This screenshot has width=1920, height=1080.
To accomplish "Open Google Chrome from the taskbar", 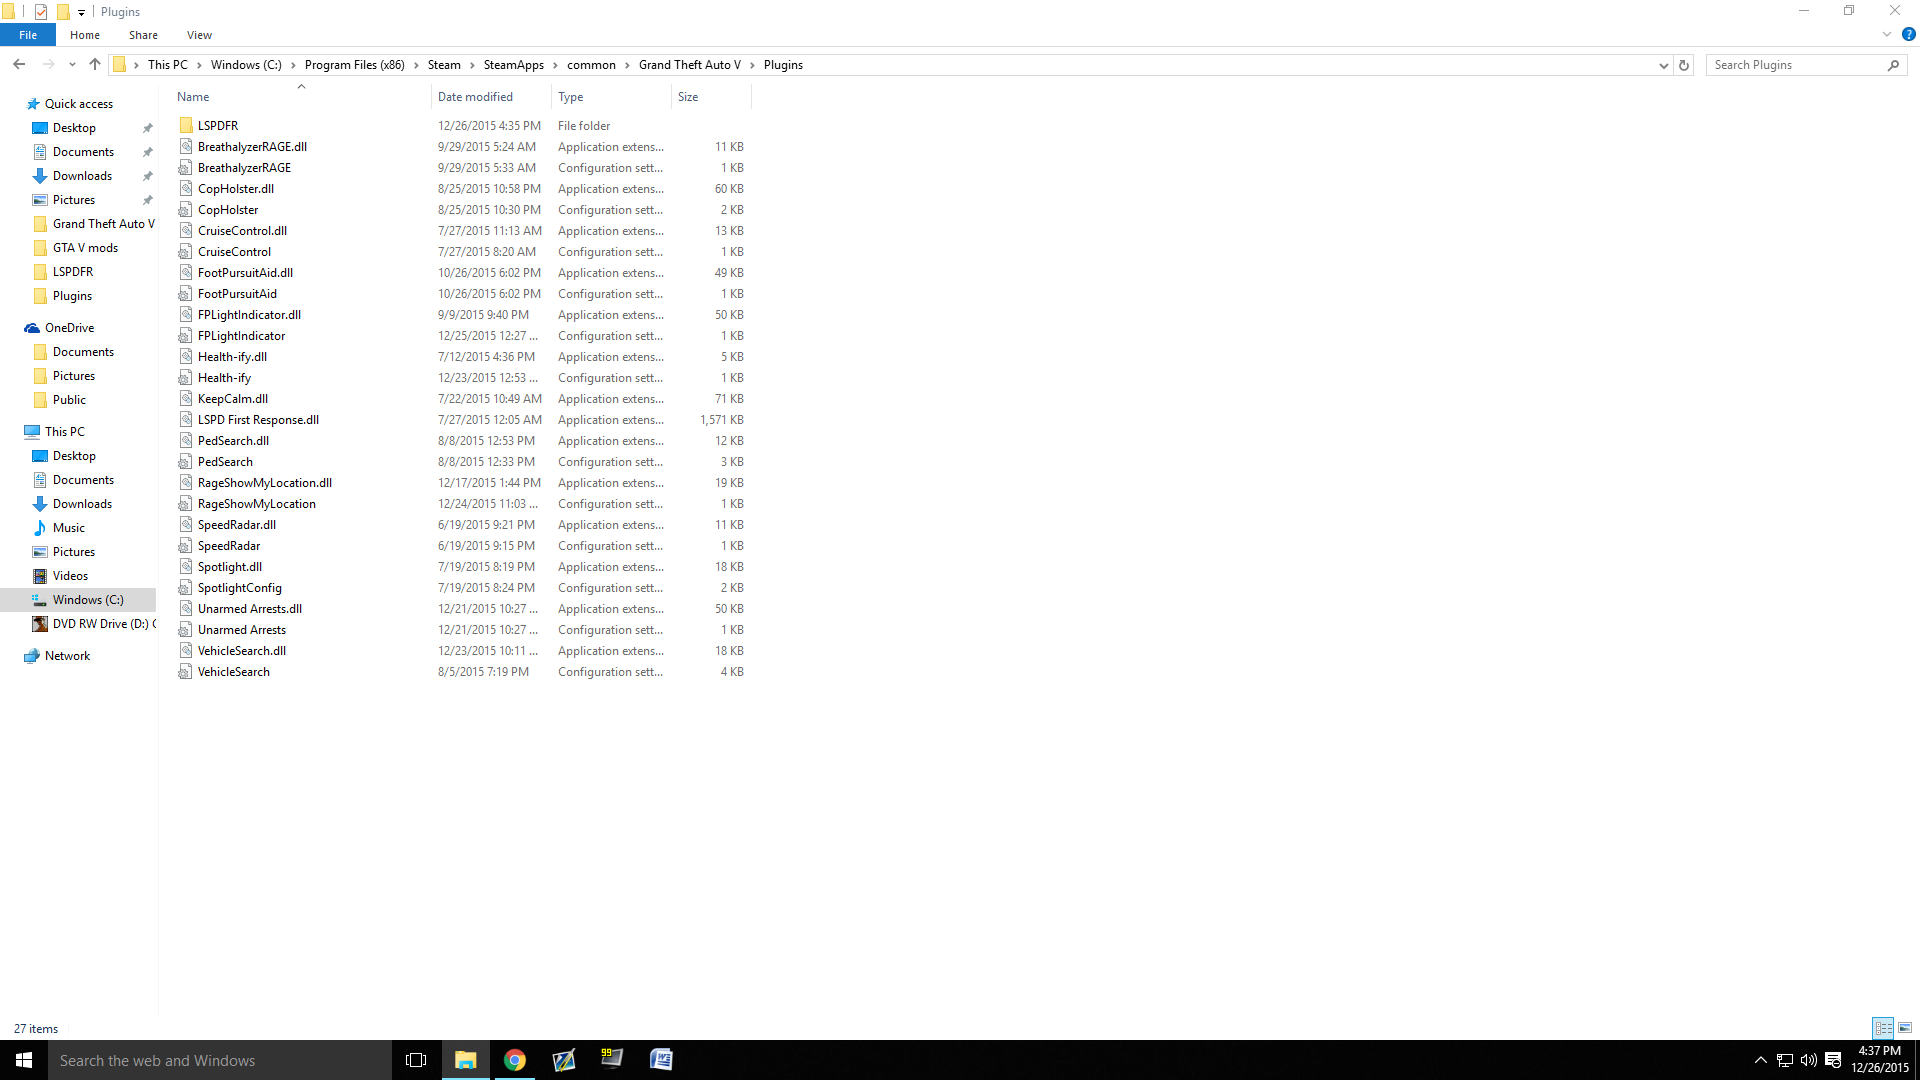I will point(514,1060).
